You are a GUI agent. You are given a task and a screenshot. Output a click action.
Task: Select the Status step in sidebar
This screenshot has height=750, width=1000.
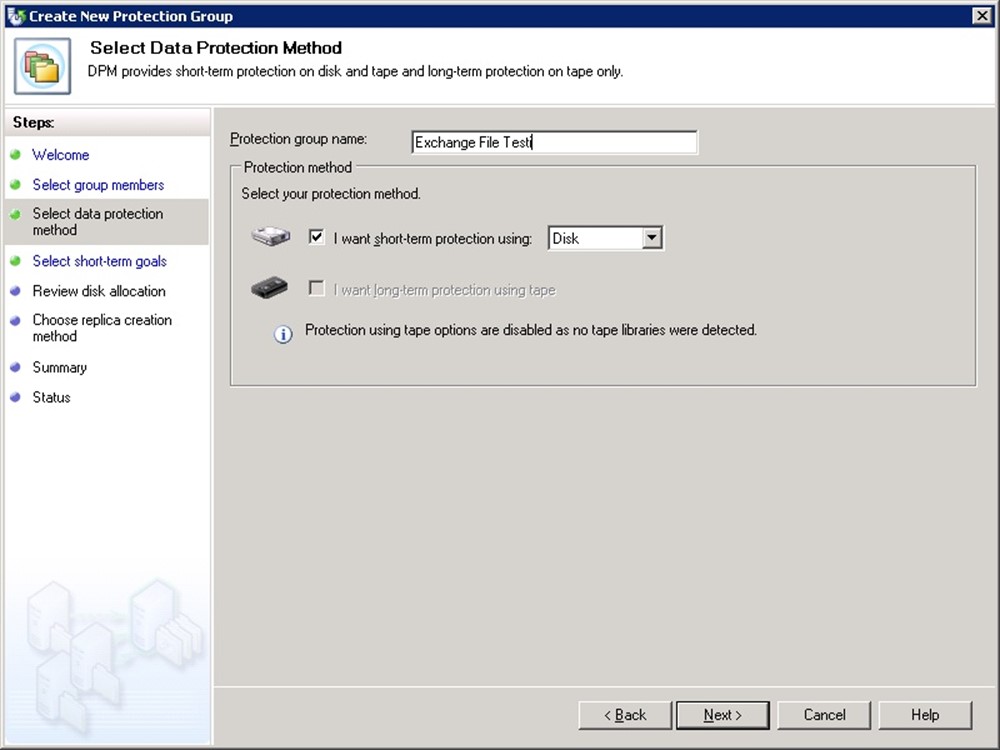[51, 397]
